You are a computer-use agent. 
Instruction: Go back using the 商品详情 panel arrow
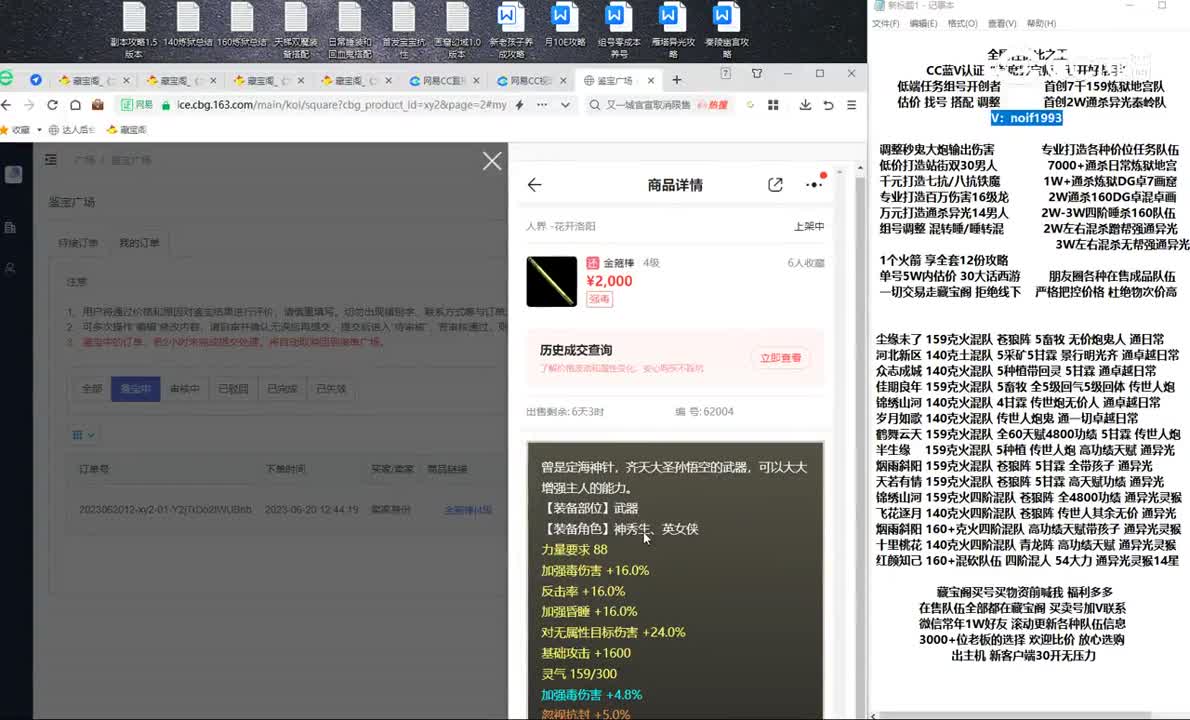tap(534, 185)
